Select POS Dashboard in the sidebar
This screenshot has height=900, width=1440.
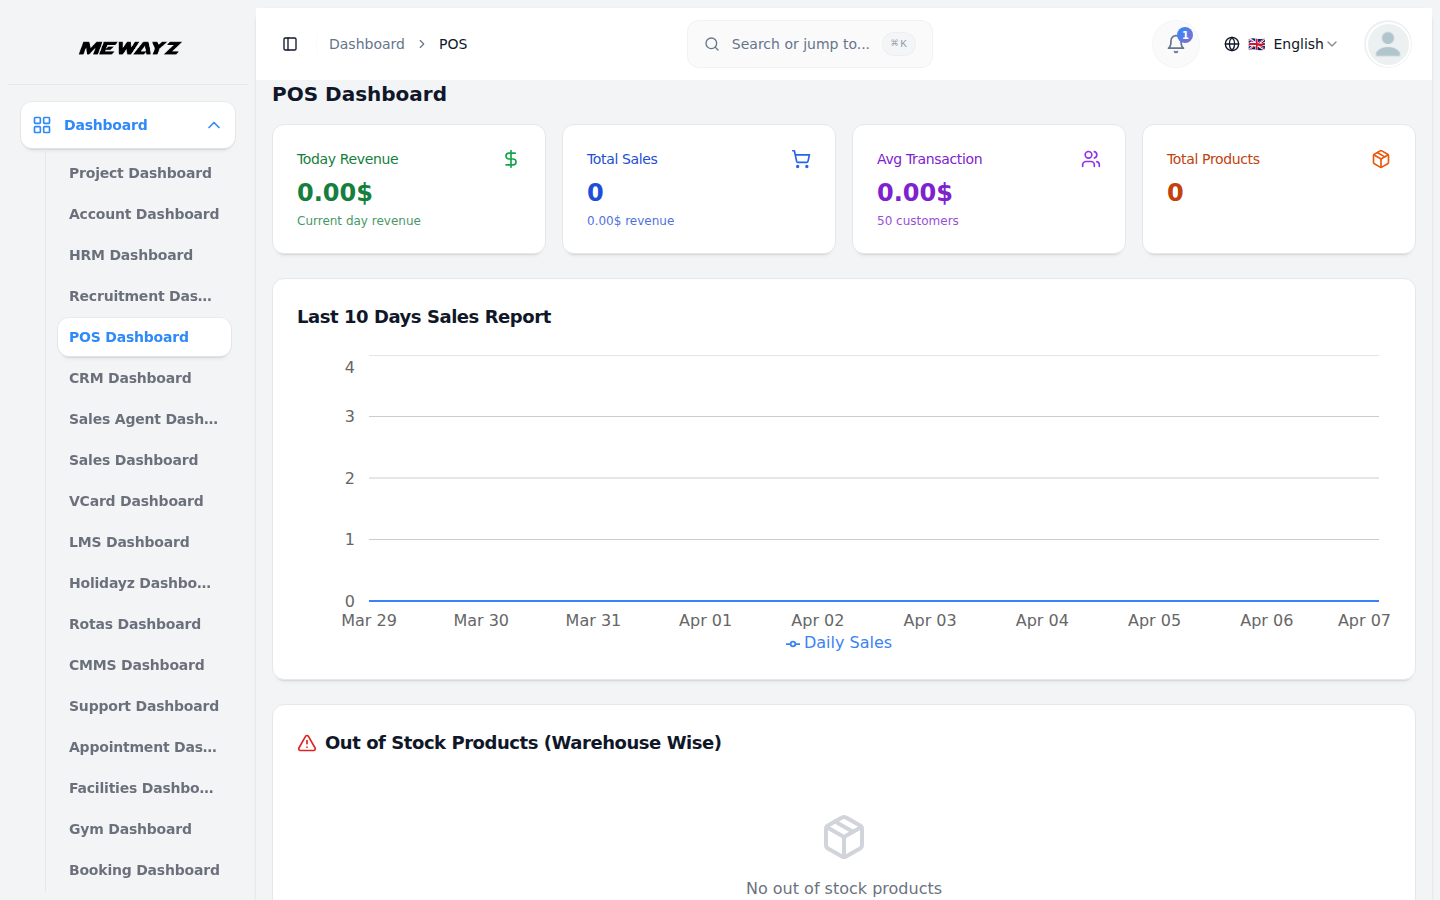129,337
